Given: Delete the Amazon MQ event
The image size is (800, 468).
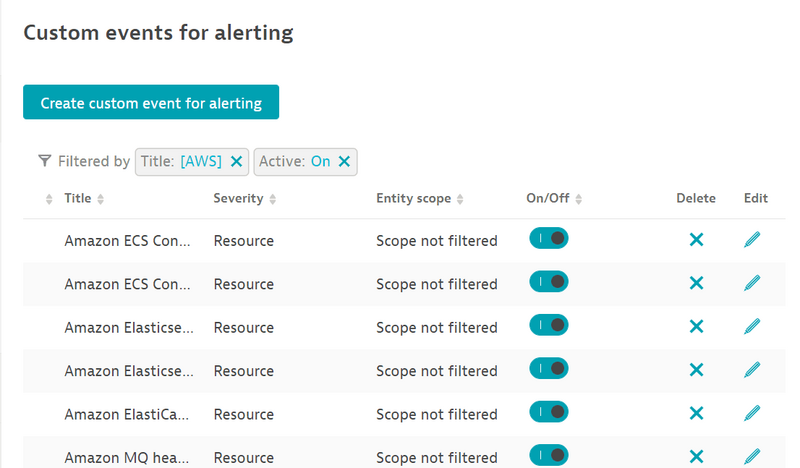Looking at the screenshot, I should 696,456.
